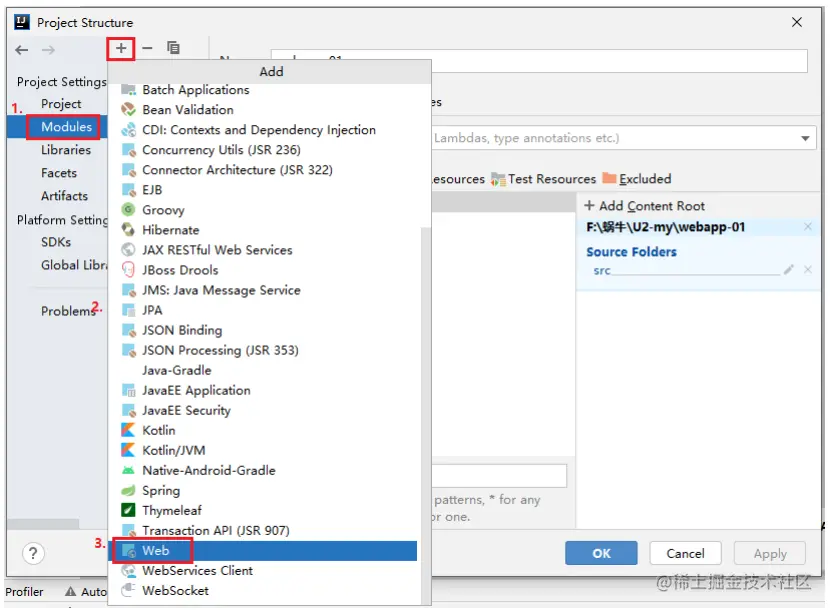Click the src source folder link
The image size is (830, 610).
click(x=602, y=271)
